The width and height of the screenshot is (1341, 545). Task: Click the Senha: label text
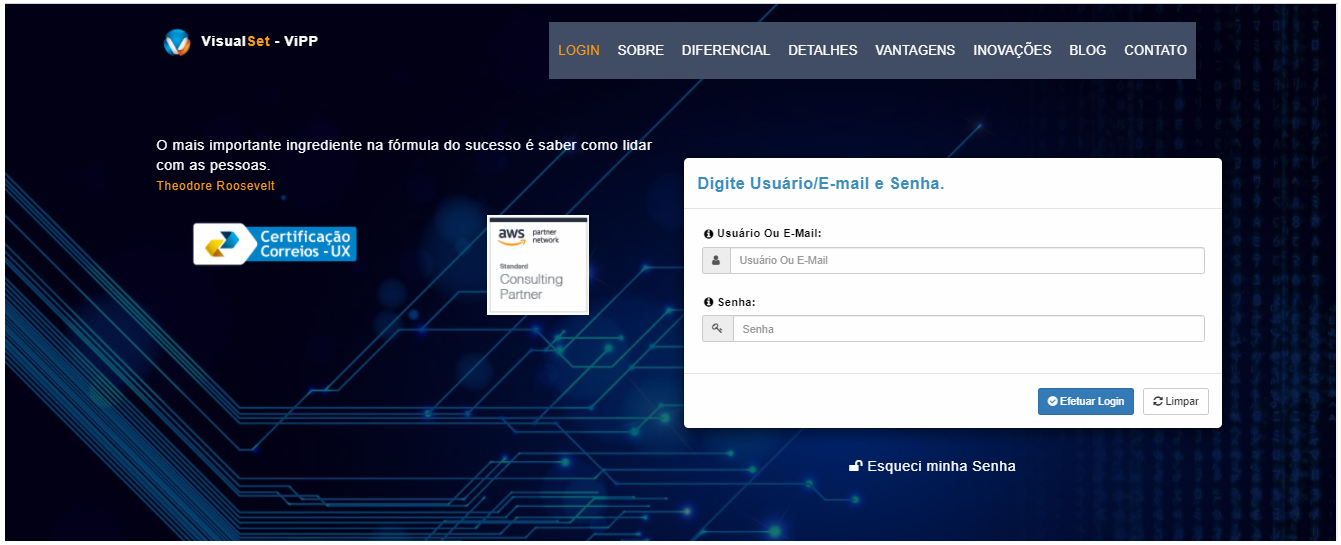(x=736, y=302)
